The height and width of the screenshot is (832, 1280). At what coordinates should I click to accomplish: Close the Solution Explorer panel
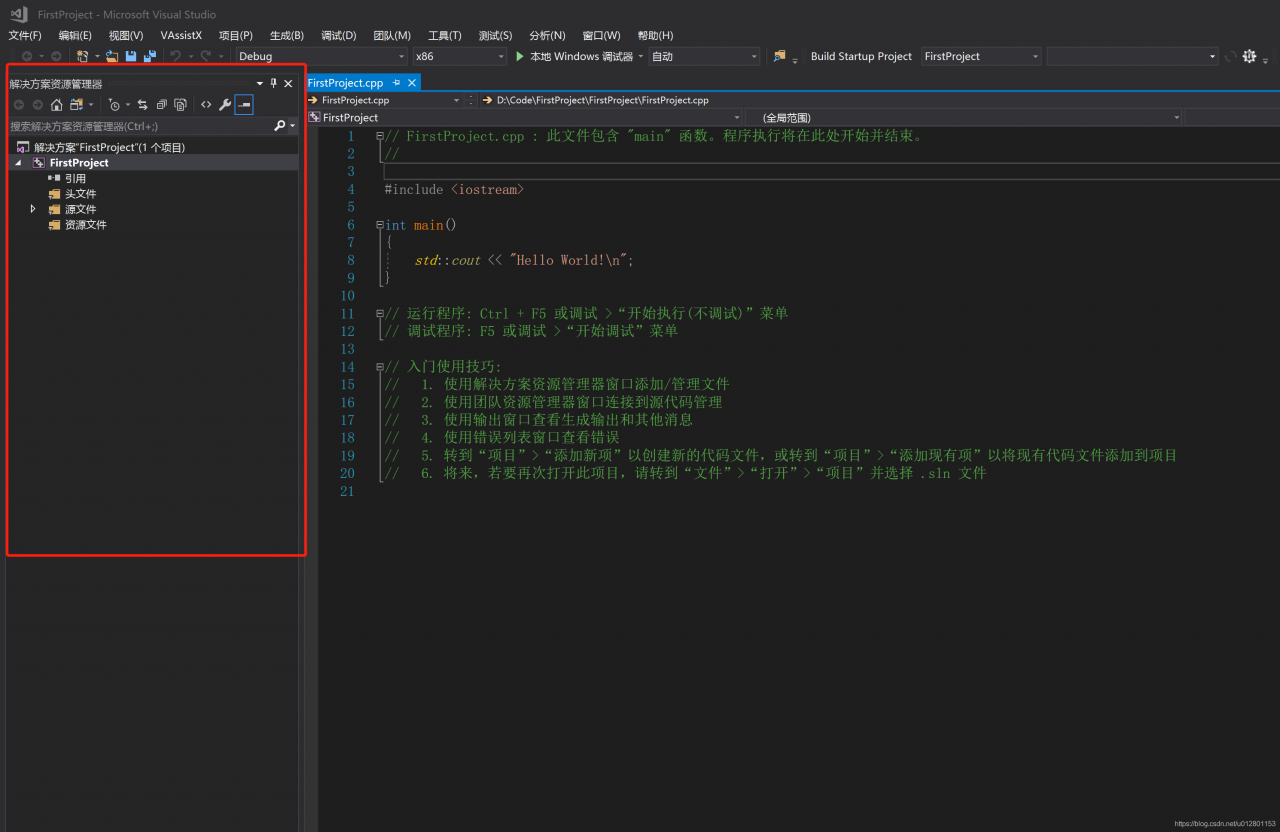pos(289,84)
